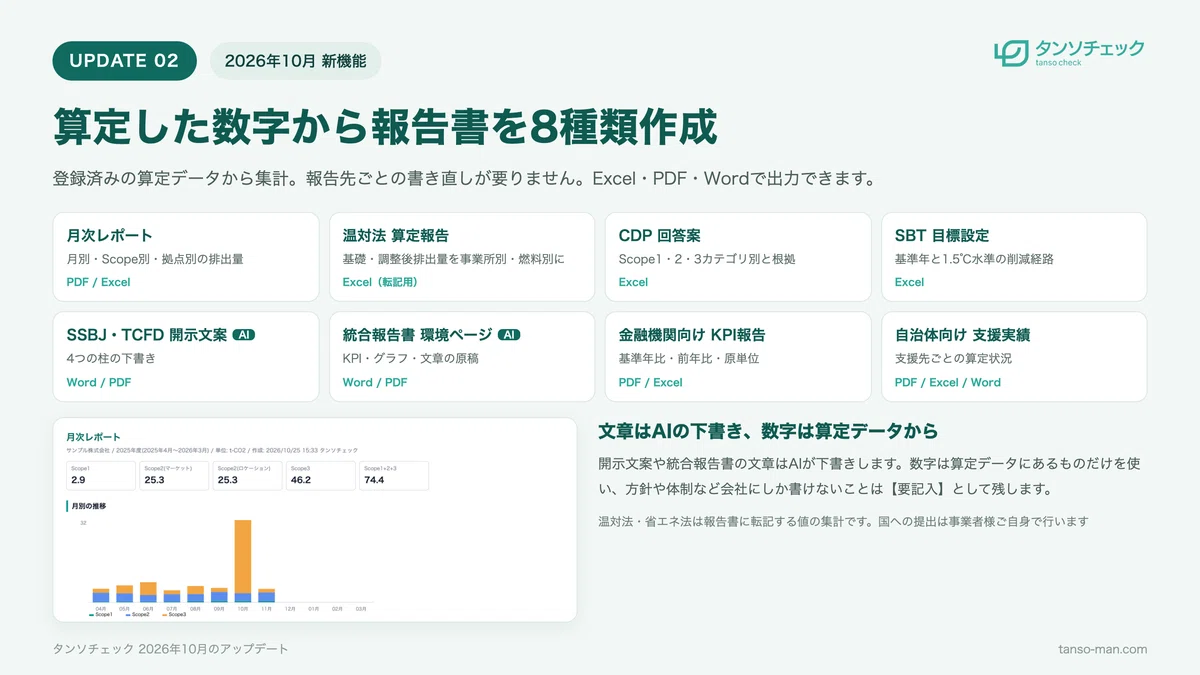Open the SBT 目標設定 card
This screenshot has width=1200, height=675.
pos(1014,257)
